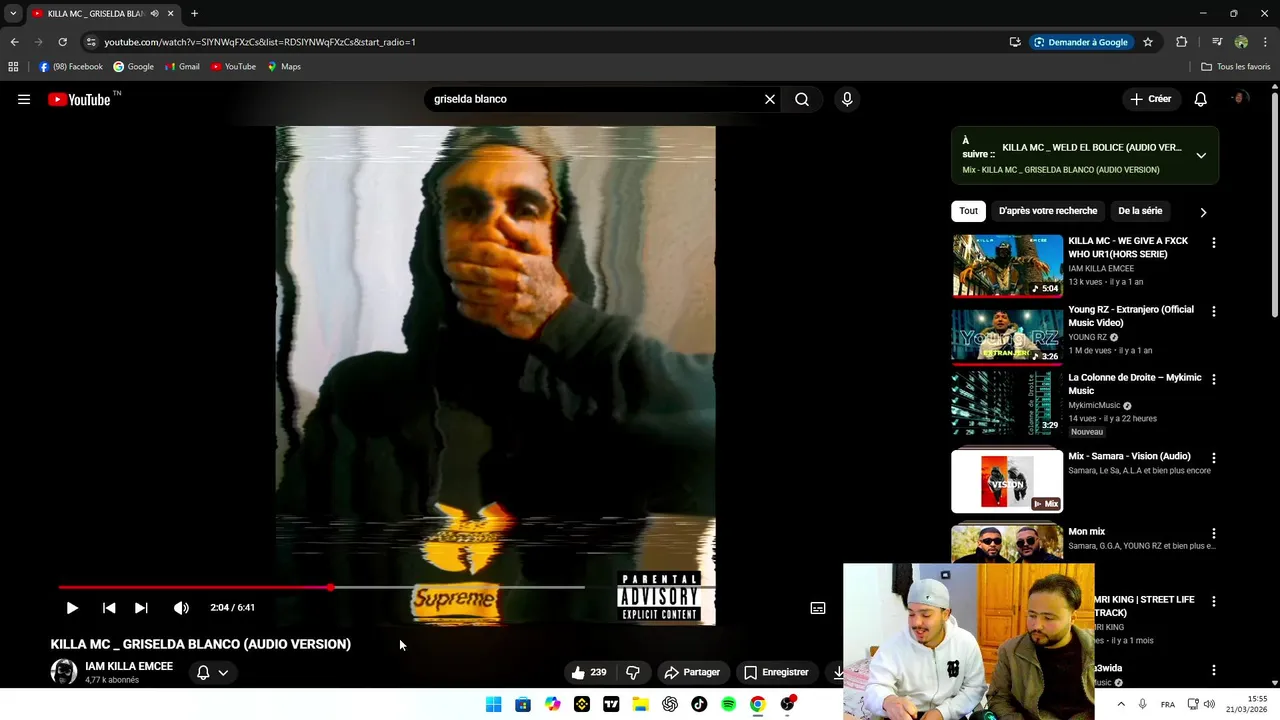
Task: Seek on the red video progress bar
Action: click(x=321, y=587)
